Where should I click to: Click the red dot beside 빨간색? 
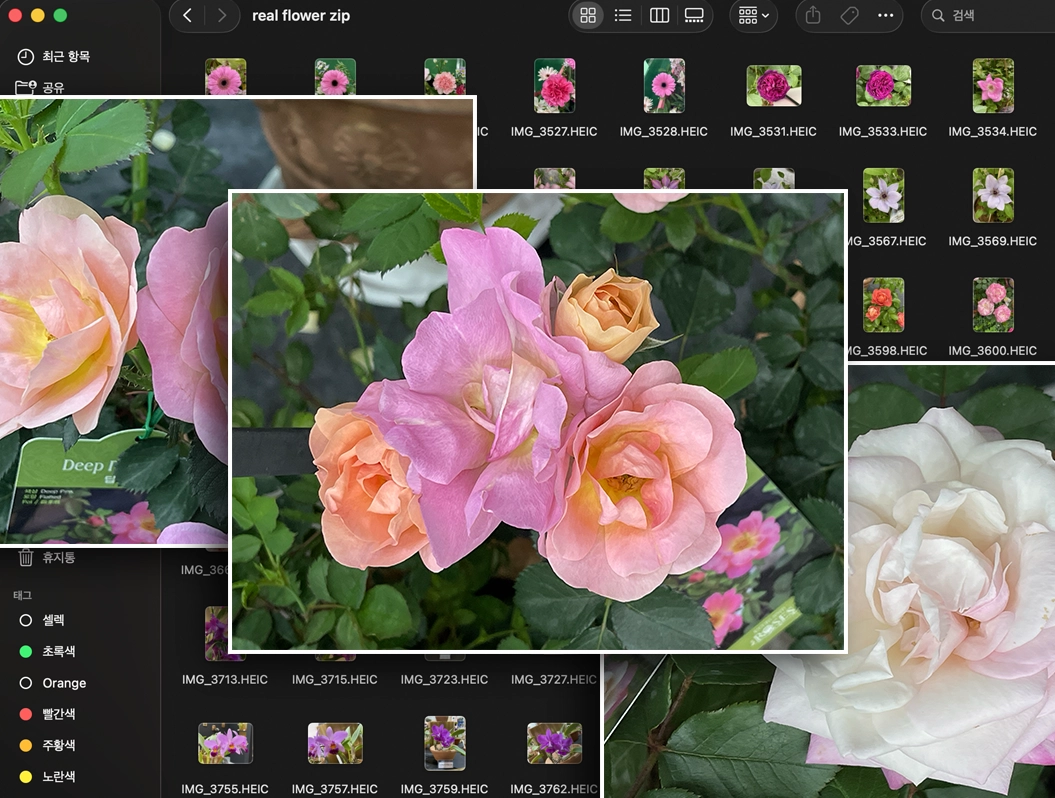[x=26, y=714]
